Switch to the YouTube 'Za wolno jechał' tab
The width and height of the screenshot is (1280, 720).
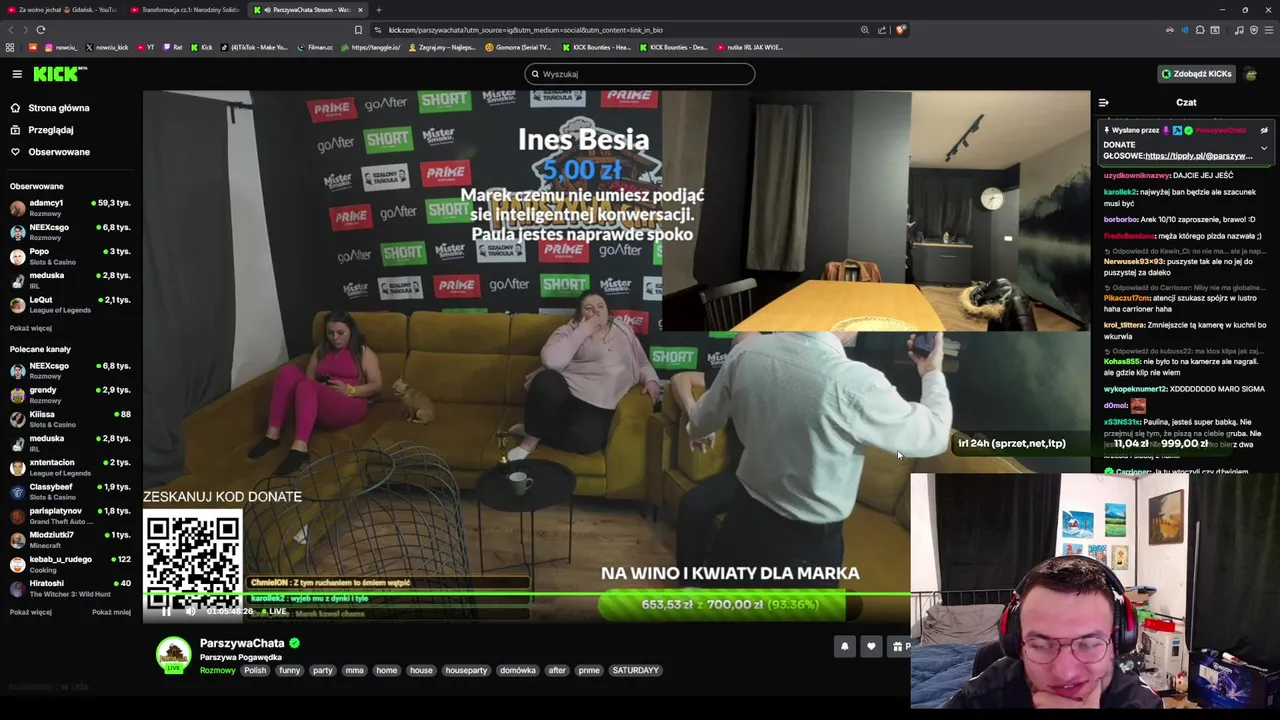[62, 10]
